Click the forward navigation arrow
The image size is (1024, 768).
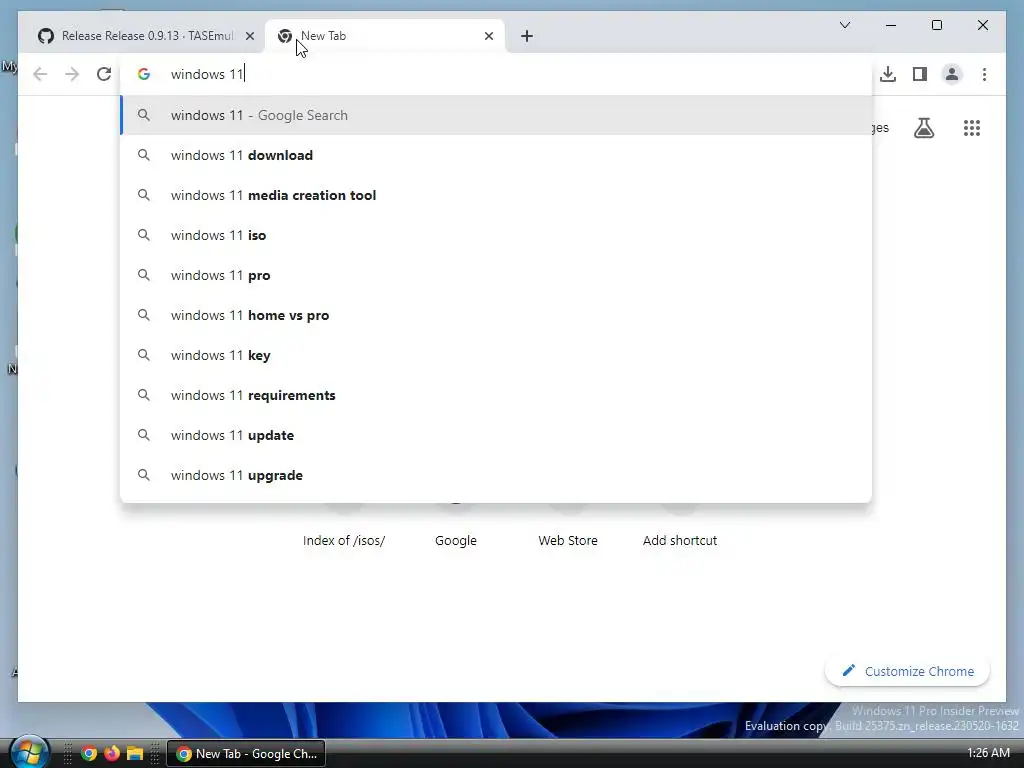72,74
